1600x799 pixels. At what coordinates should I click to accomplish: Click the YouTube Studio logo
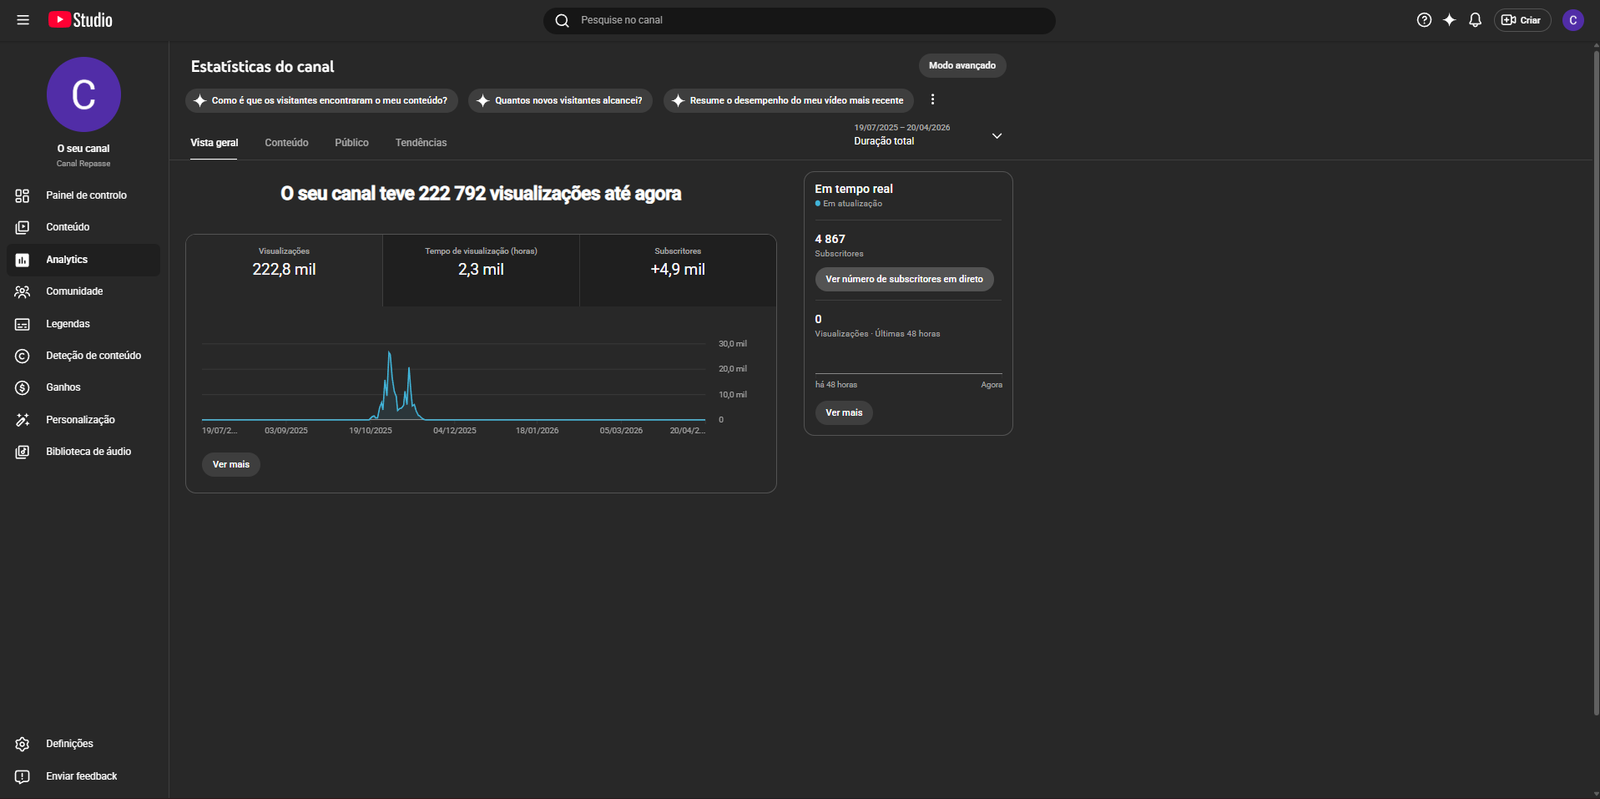click(x=80, y=20)
